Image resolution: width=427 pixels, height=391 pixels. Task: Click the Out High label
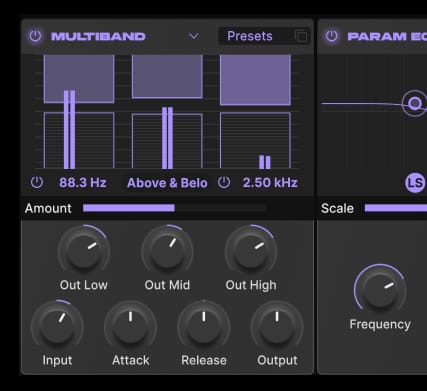pos(251,285)
